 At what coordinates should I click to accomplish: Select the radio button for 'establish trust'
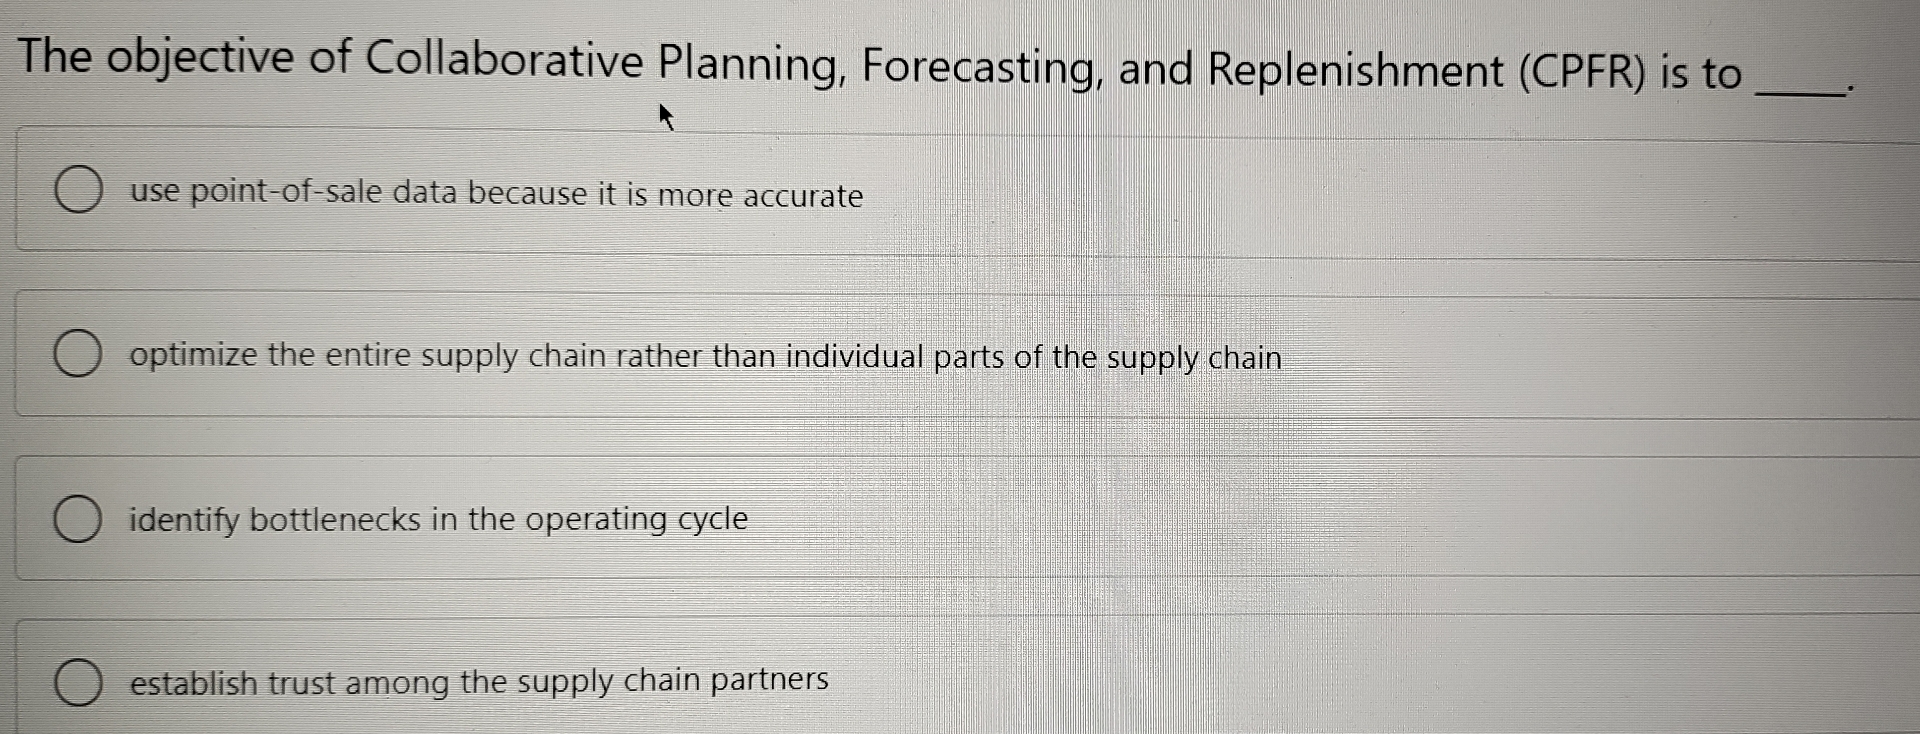click(79, 683)
